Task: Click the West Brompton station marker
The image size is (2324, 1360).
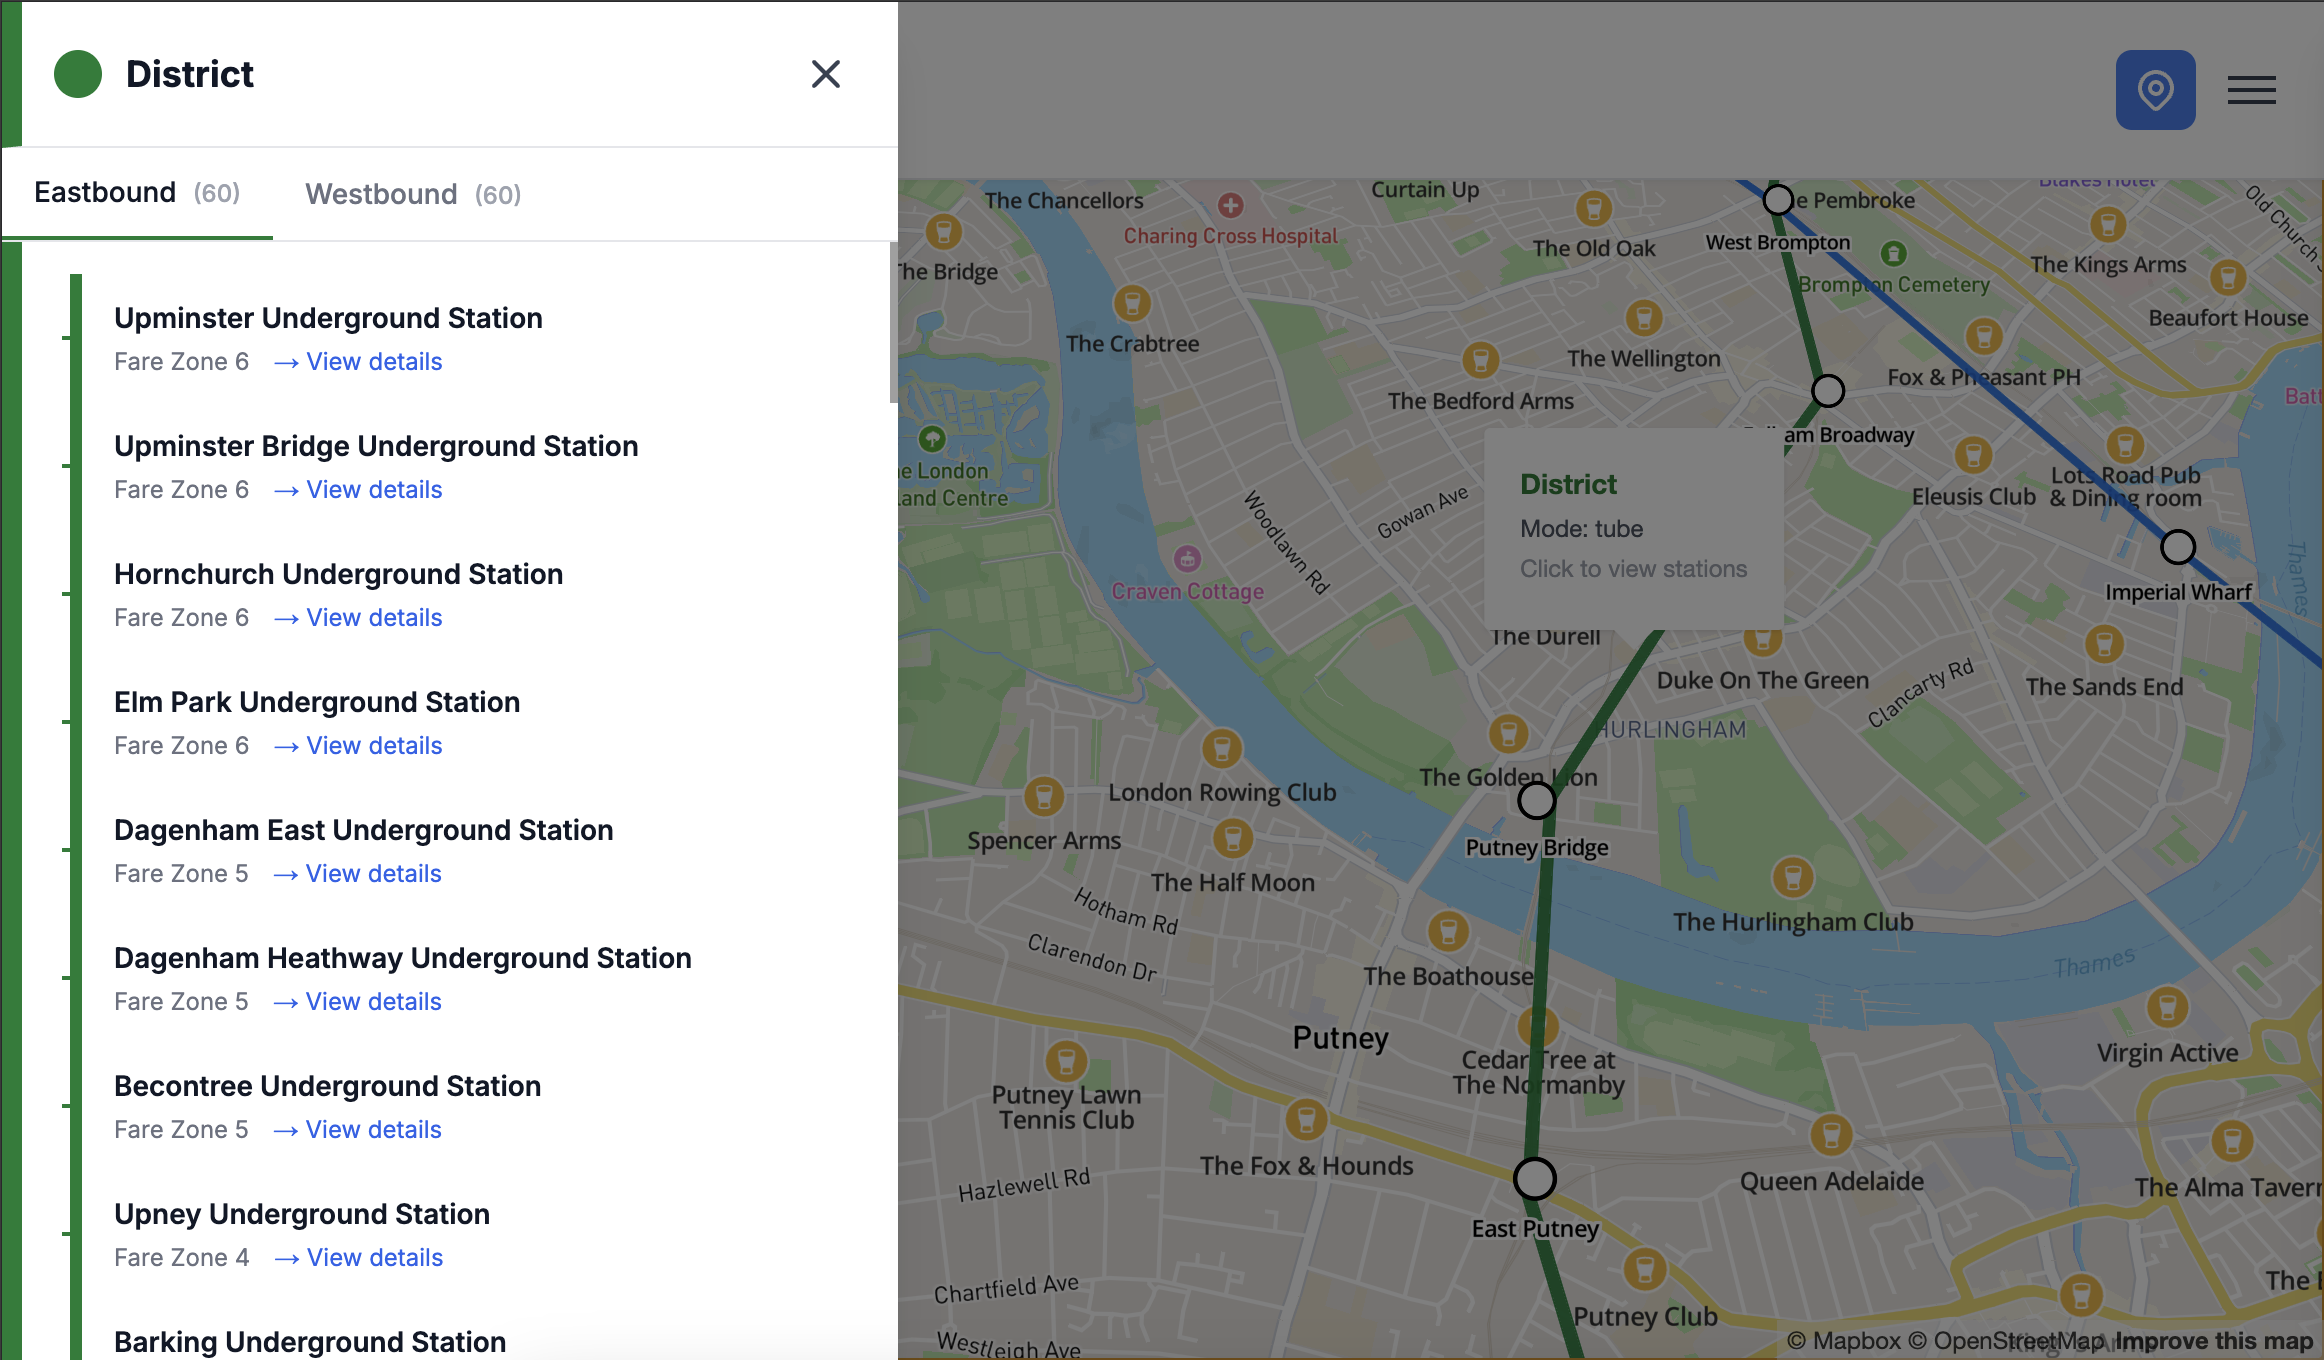Action: pos(1777,200)
